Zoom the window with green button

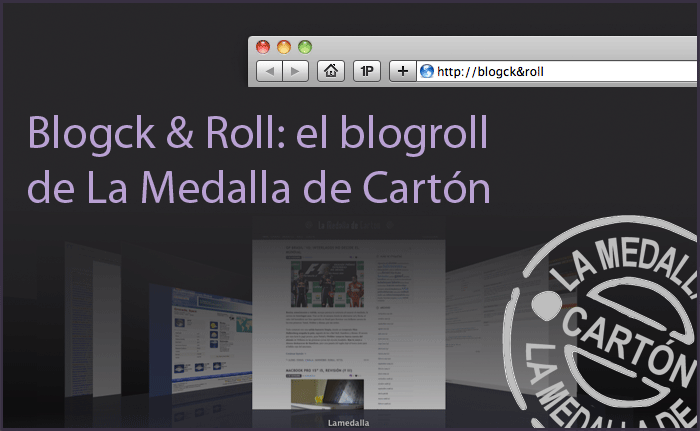click(x=305, y=47)
